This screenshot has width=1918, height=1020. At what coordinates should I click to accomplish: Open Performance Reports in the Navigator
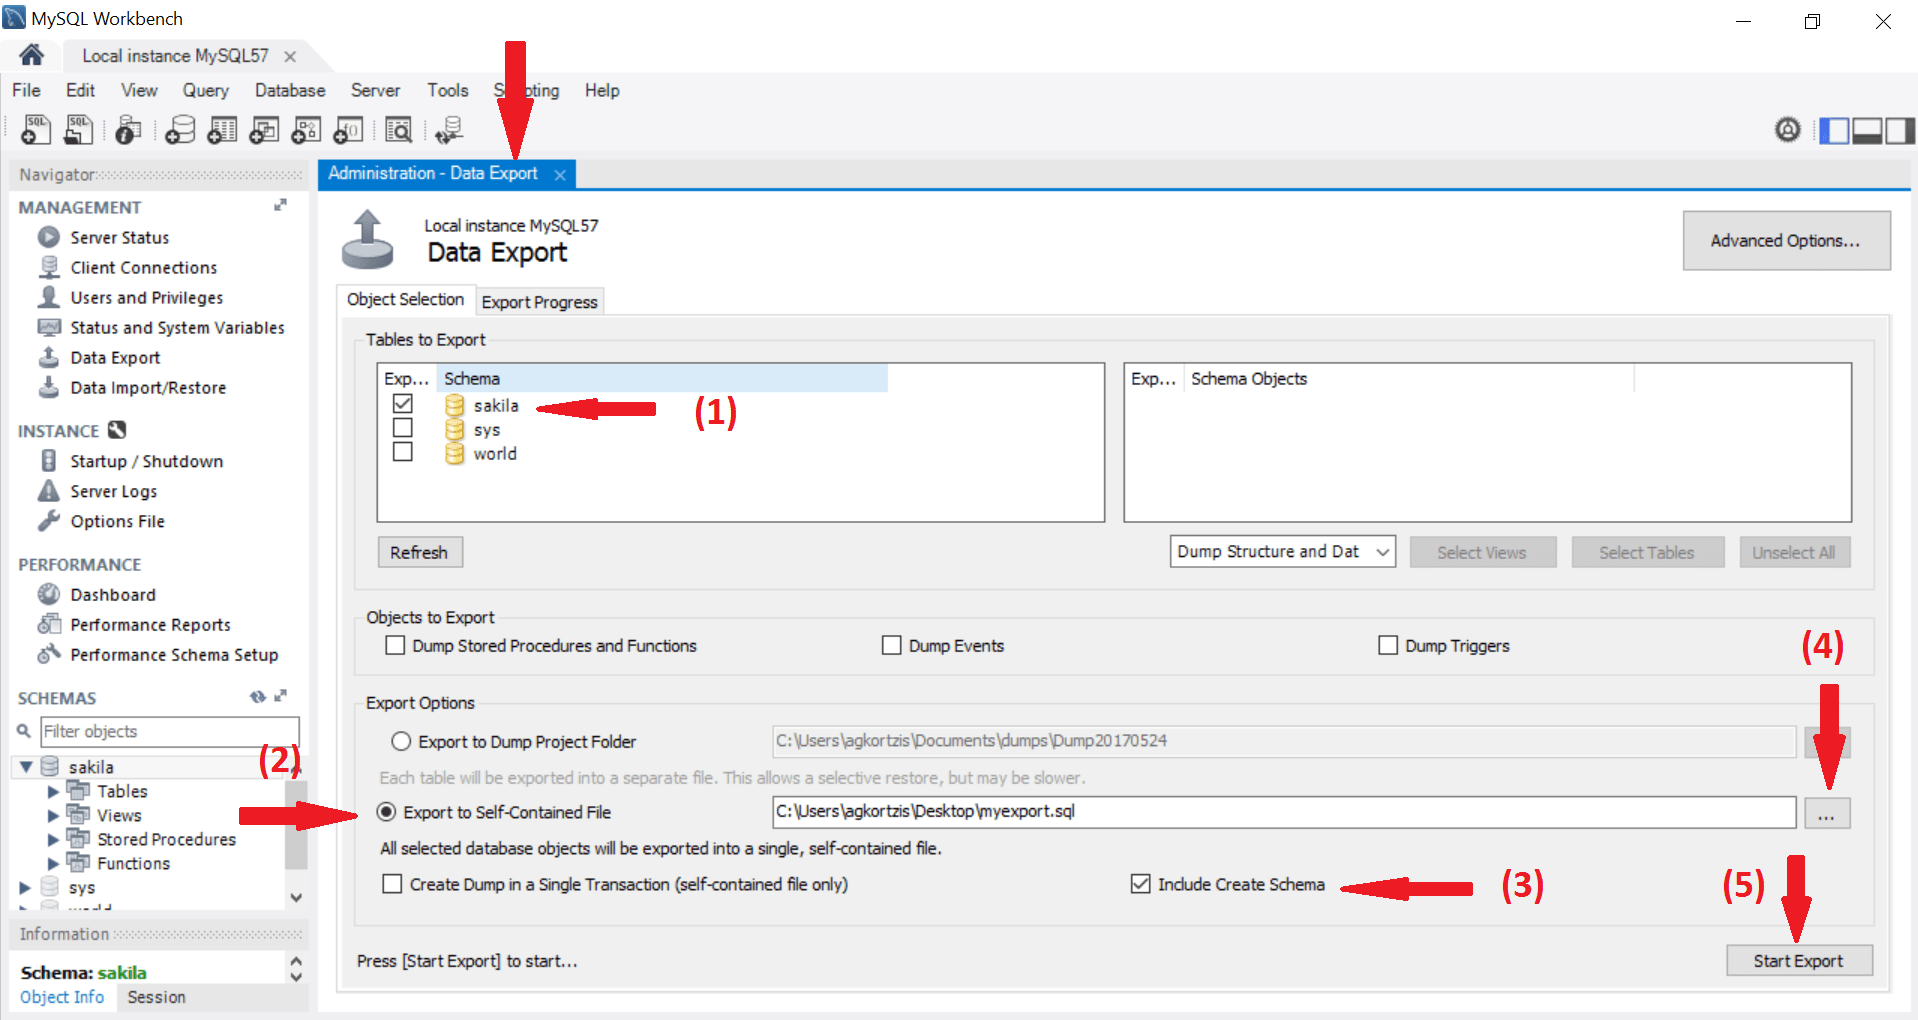pos(150,625)
